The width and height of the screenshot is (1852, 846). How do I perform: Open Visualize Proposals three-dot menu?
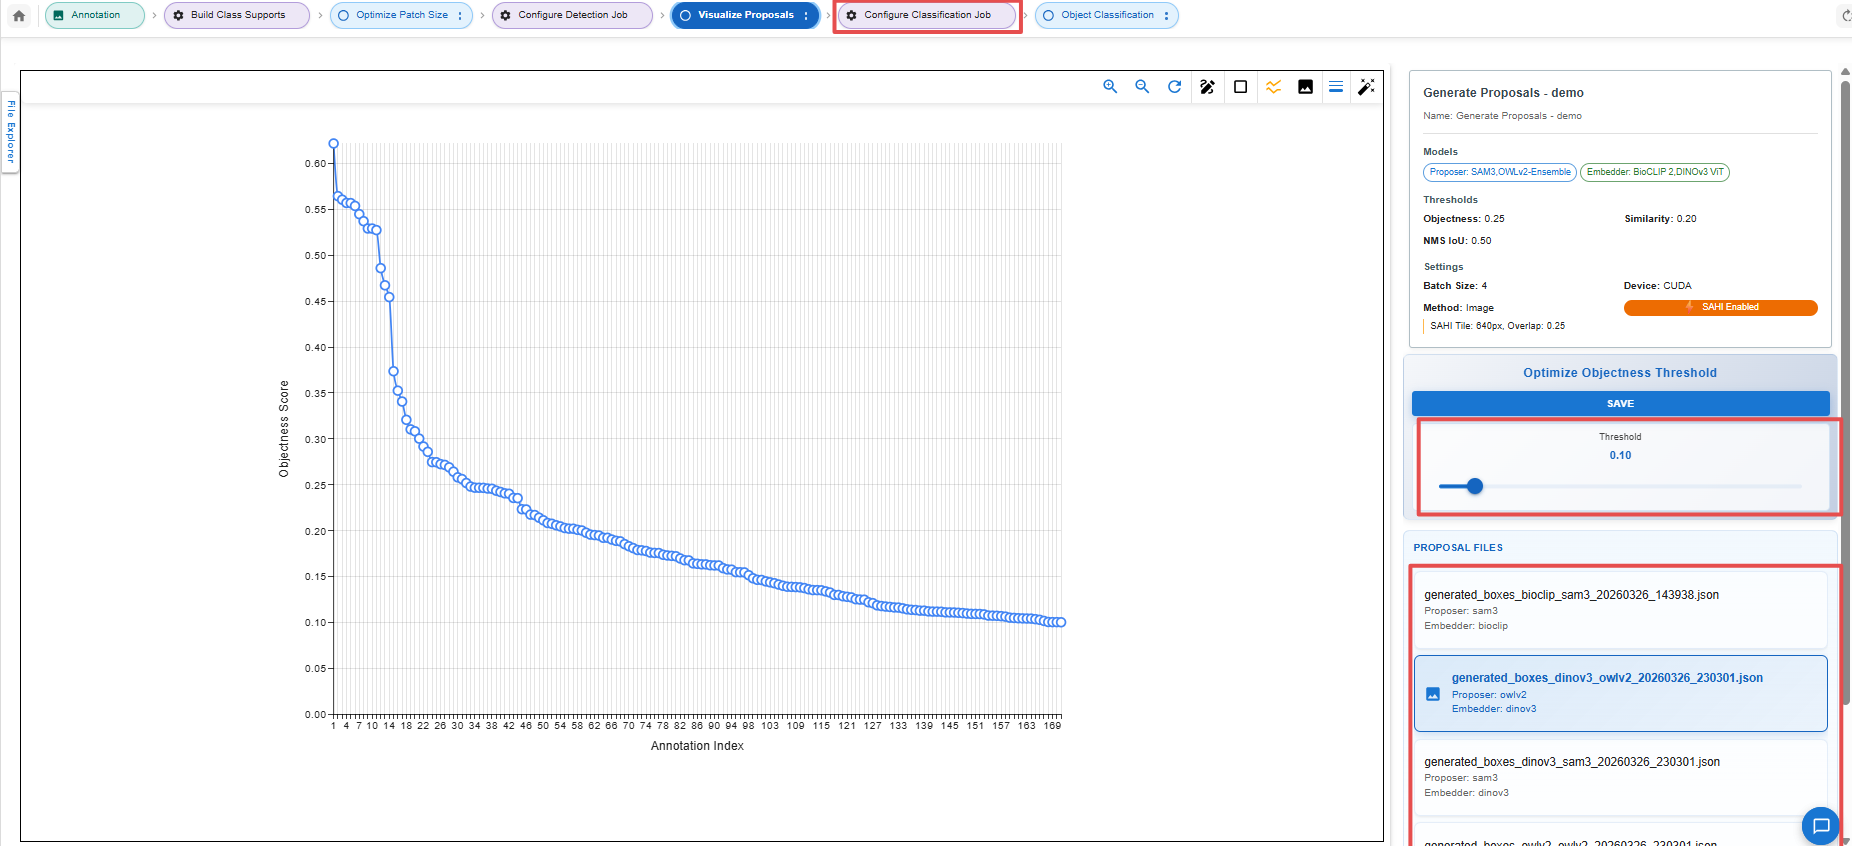point(806,15)
